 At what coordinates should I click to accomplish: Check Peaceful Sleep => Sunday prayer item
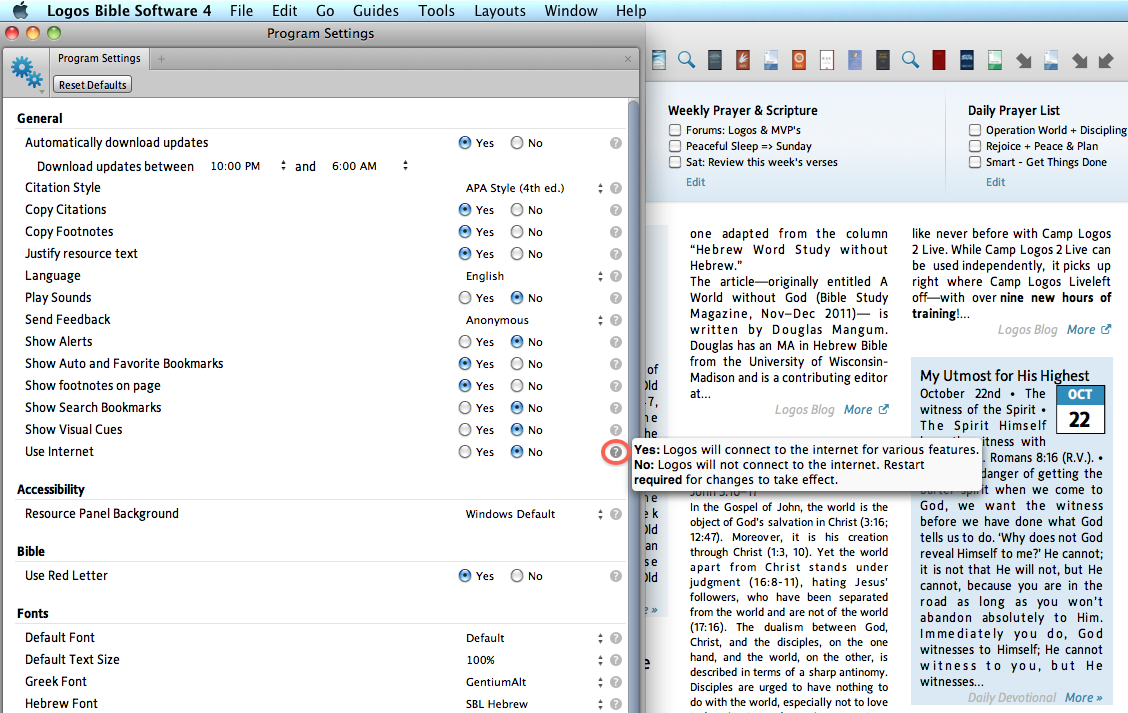coord(675,146)
